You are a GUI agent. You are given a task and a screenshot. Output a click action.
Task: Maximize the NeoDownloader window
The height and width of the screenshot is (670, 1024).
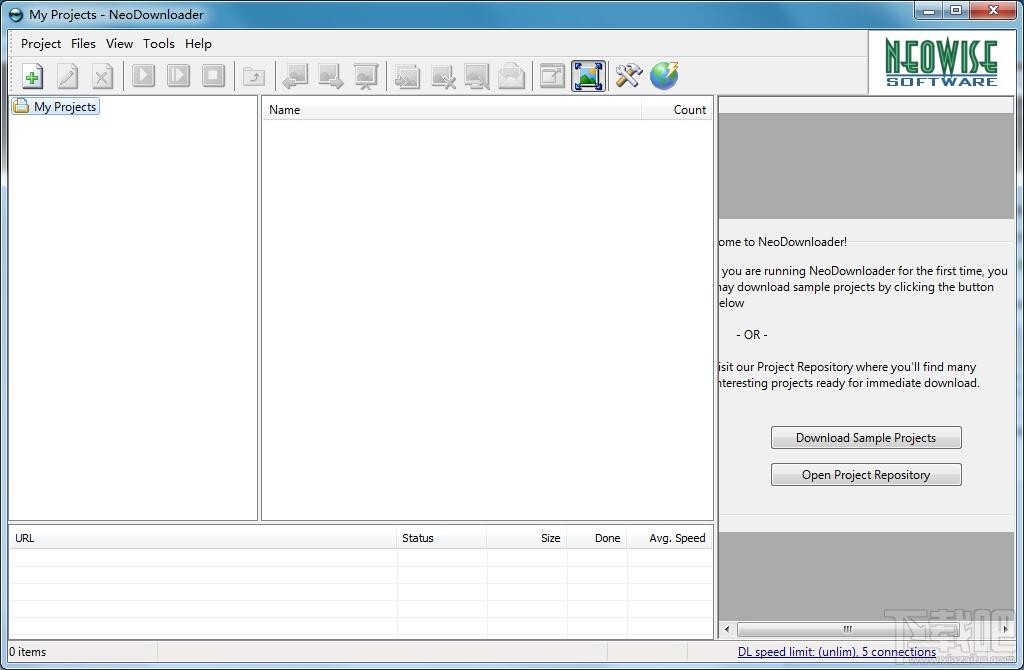pyautogui.click(x=956, y=10)
